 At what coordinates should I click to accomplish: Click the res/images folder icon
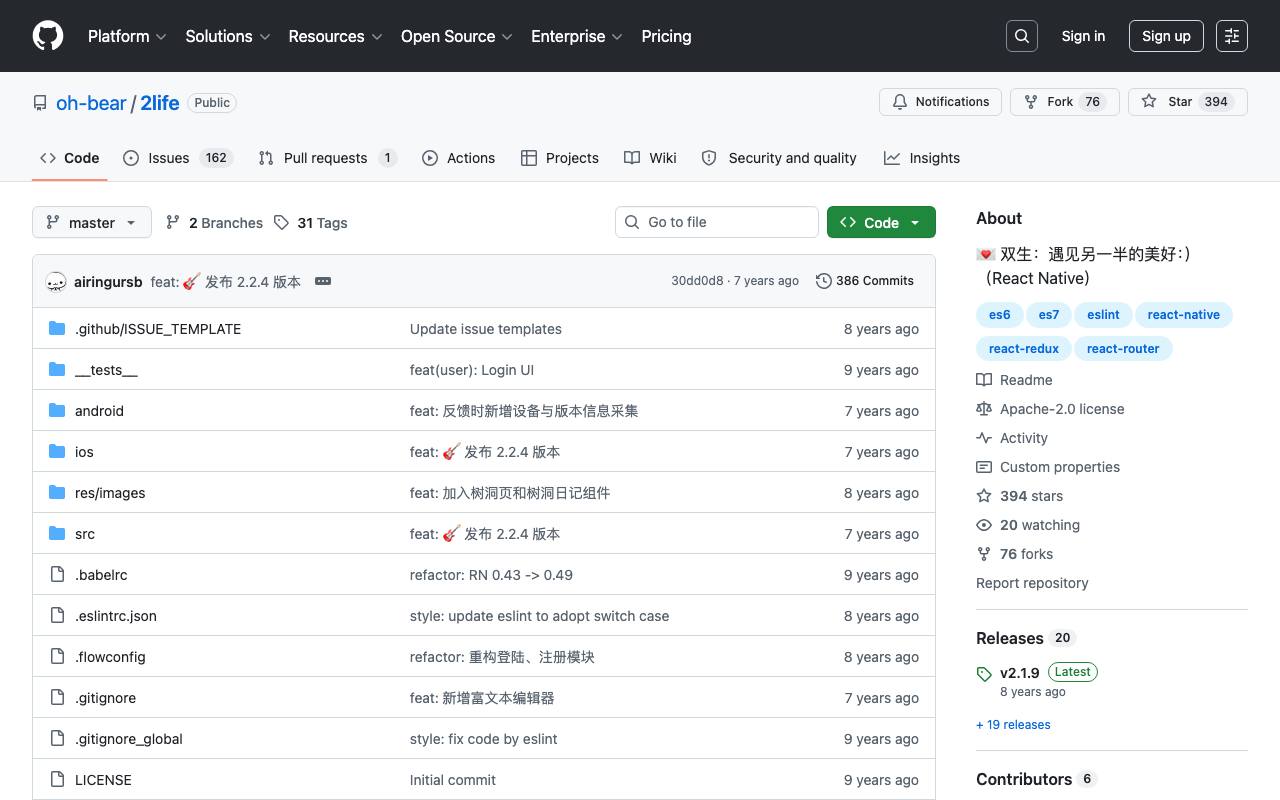click(57, 493)
